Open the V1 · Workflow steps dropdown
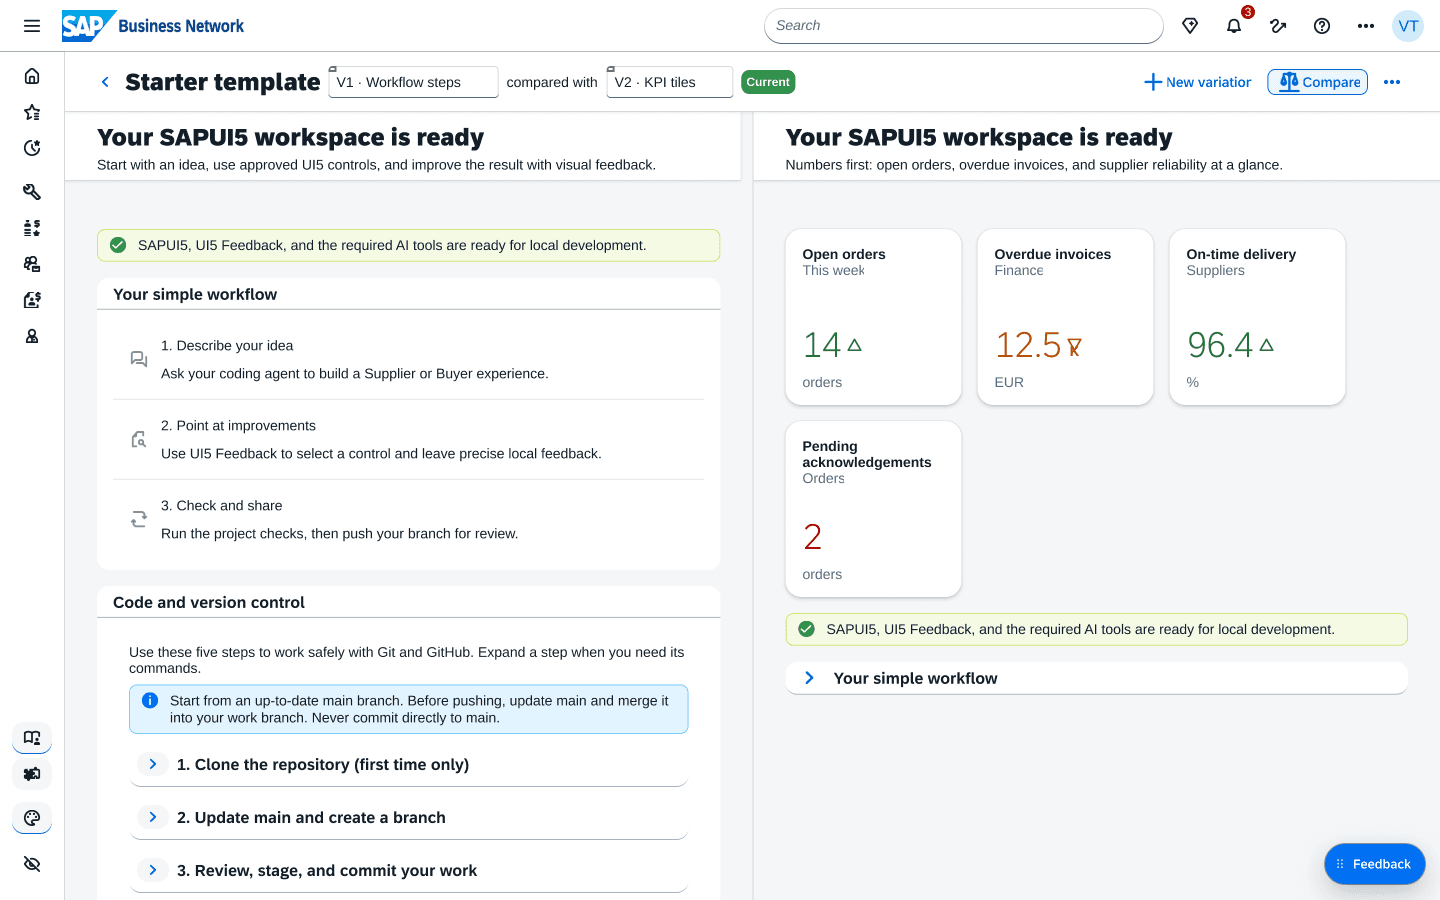The width and height of the screenshot is (1440, 900). click(413, 82)
